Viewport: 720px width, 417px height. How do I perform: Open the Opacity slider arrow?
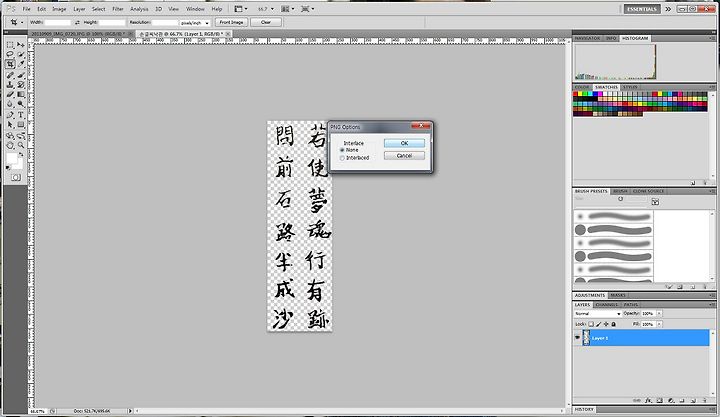659,314
